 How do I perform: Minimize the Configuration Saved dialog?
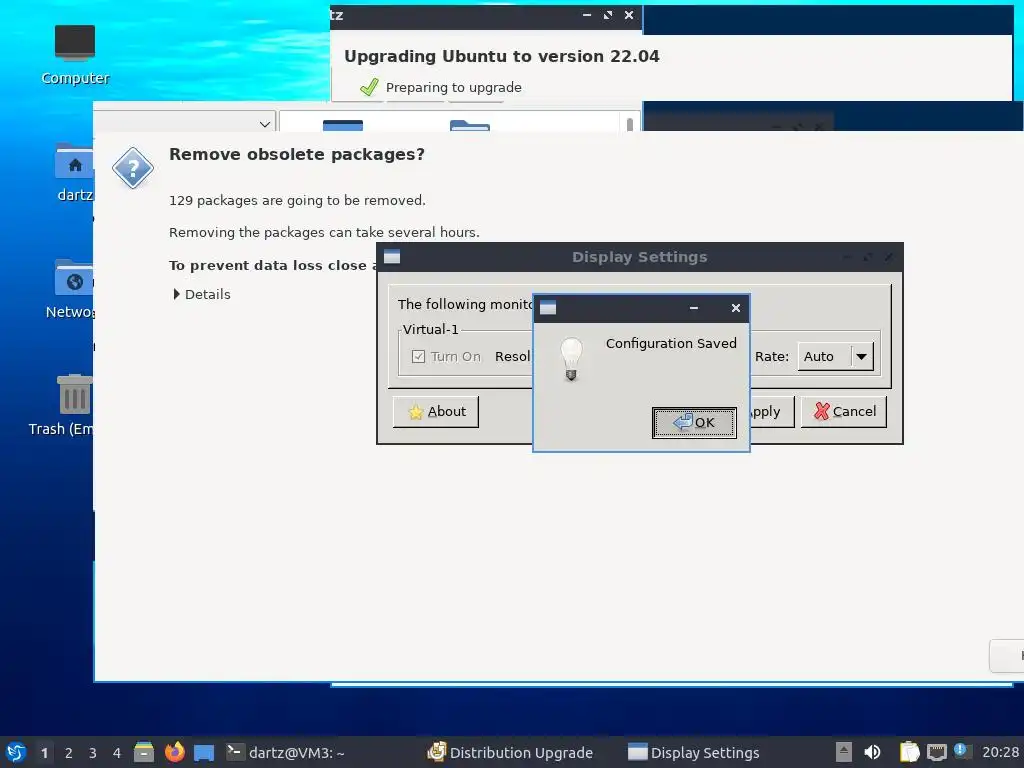point(694,308)
